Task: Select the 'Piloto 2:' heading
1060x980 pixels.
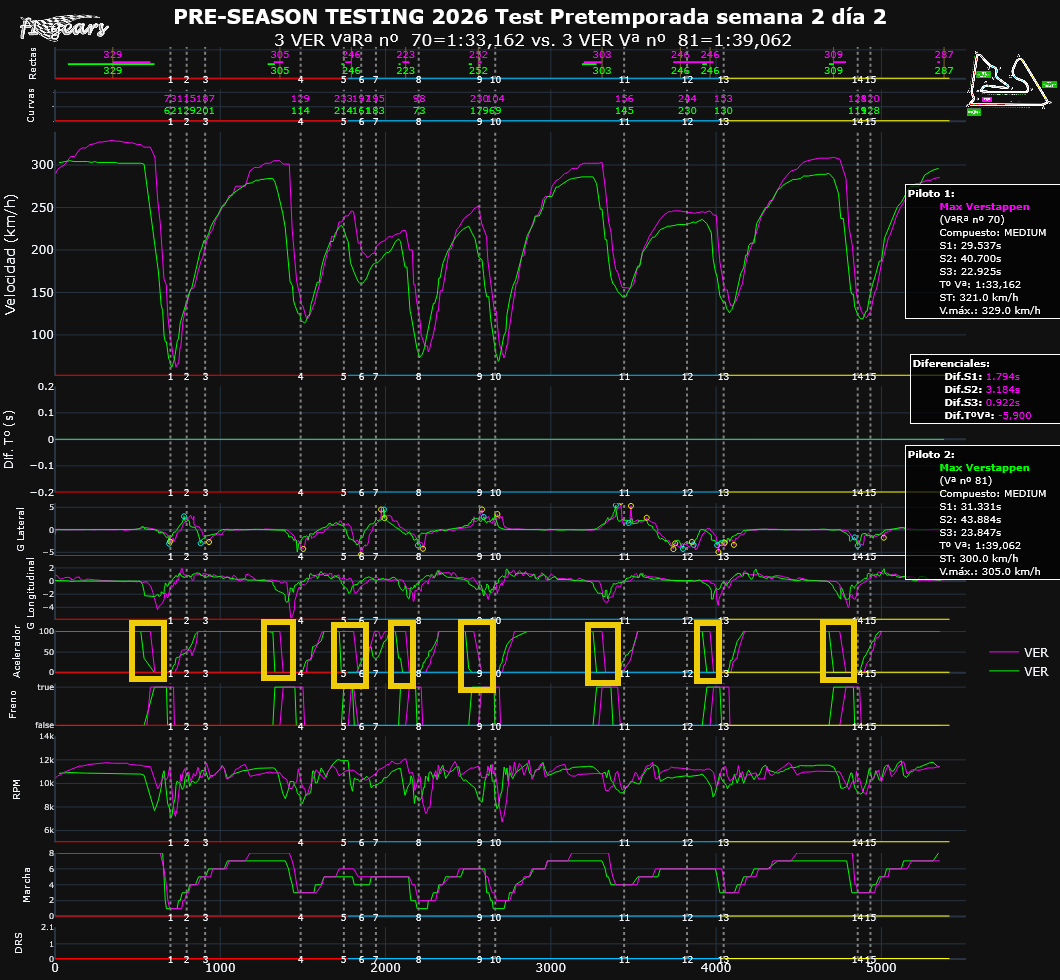Action: point(931,454)
